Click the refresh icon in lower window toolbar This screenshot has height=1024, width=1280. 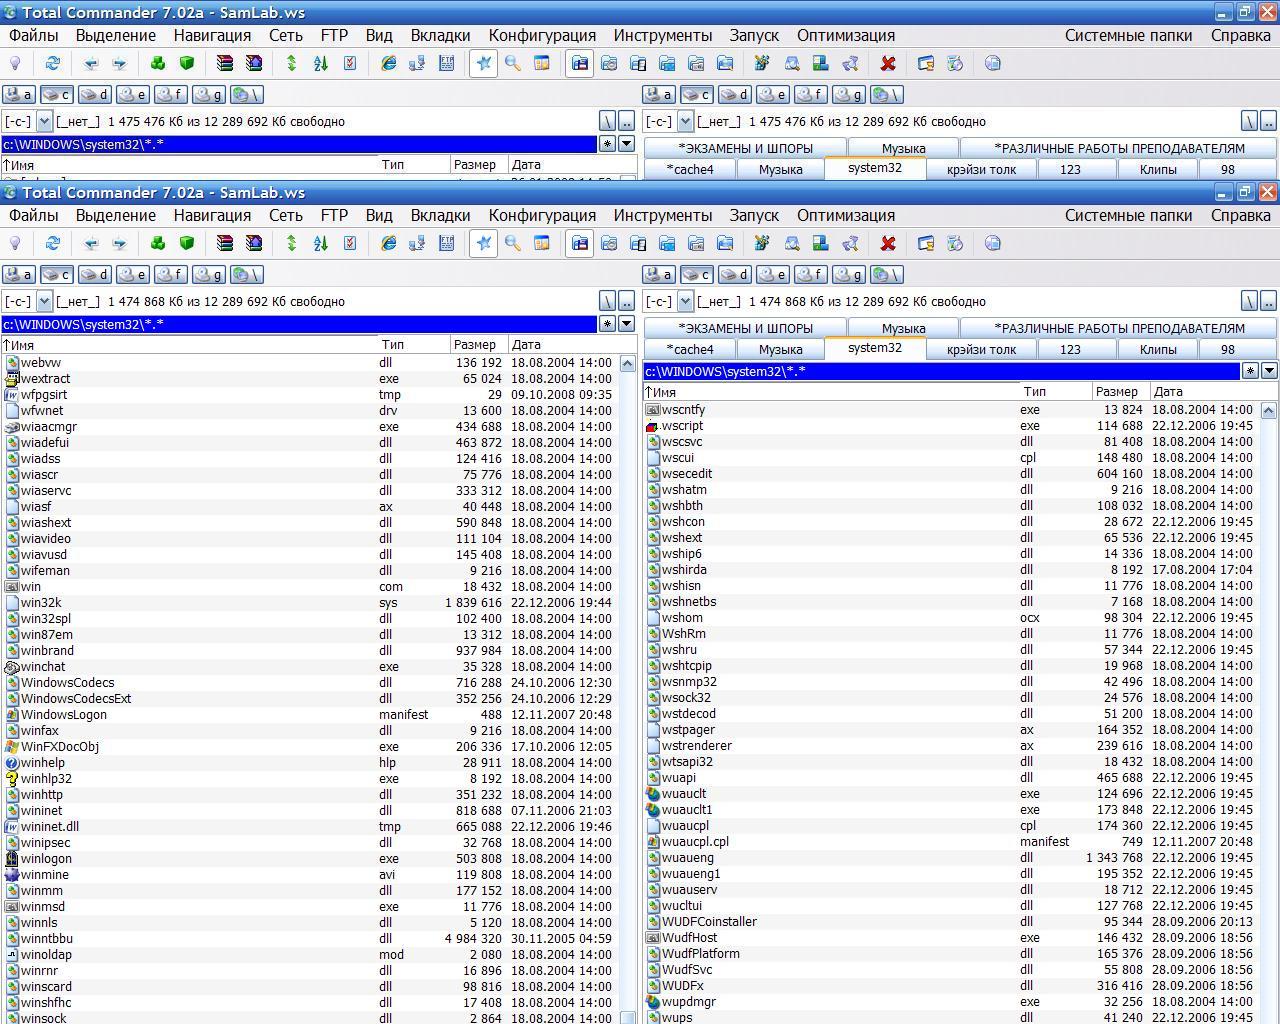pos(52,243)
